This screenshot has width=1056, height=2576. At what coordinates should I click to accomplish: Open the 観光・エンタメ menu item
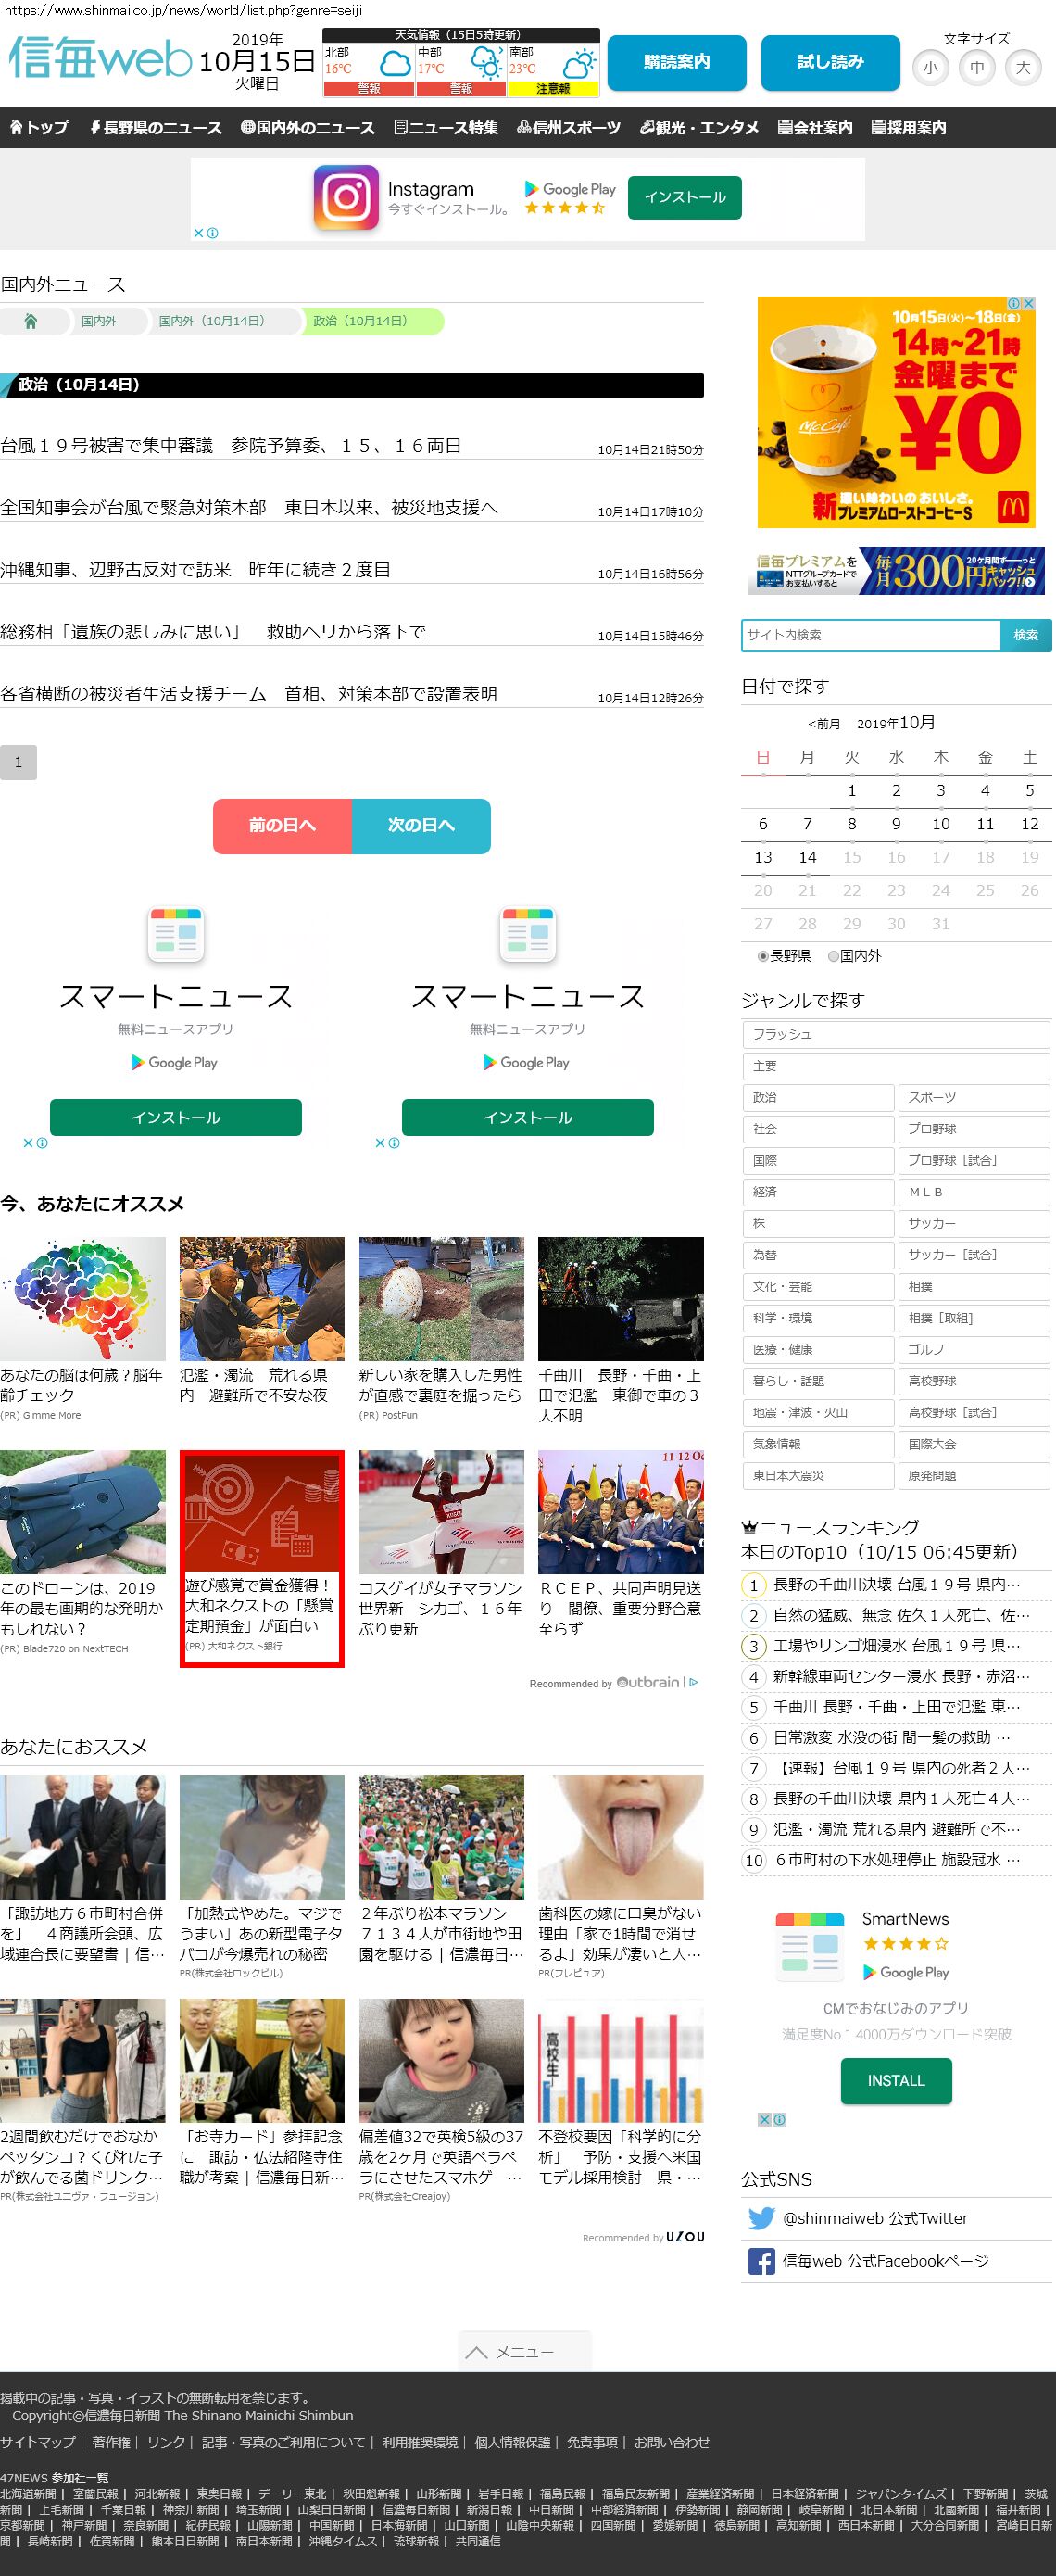click(699, 128)
